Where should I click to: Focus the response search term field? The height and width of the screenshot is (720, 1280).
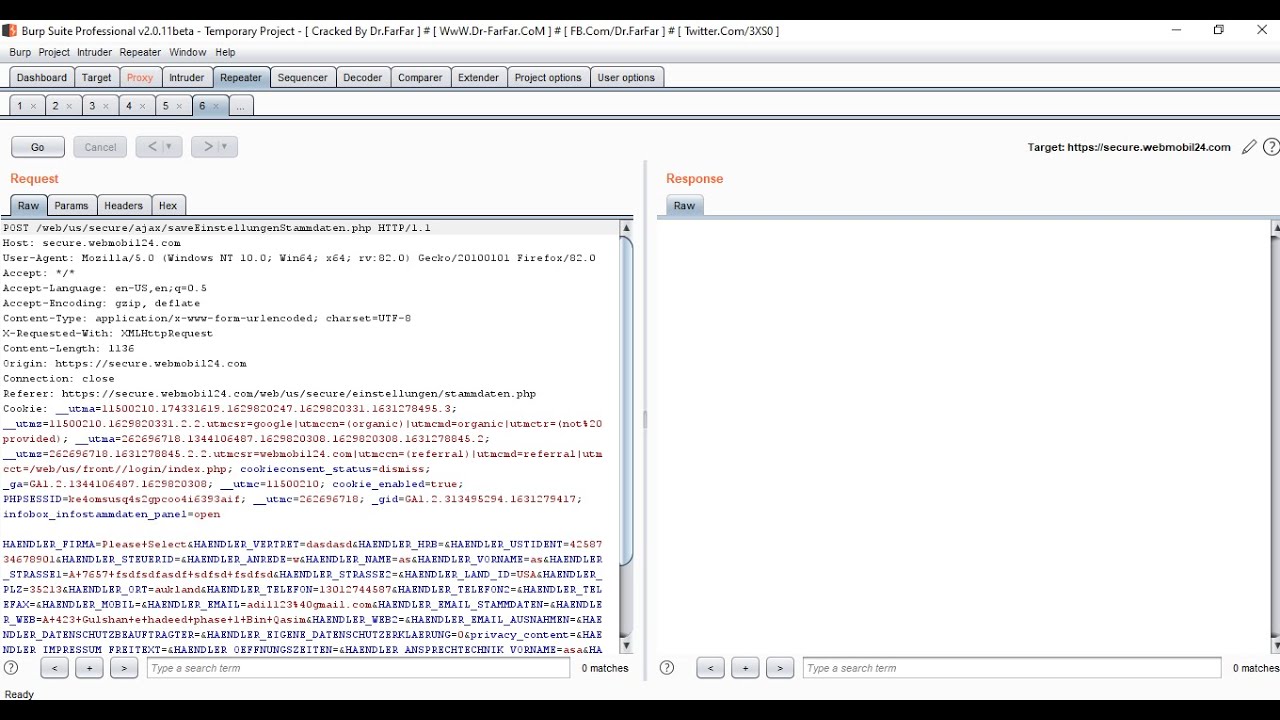pyautogui.click(x=1012, y=668)
